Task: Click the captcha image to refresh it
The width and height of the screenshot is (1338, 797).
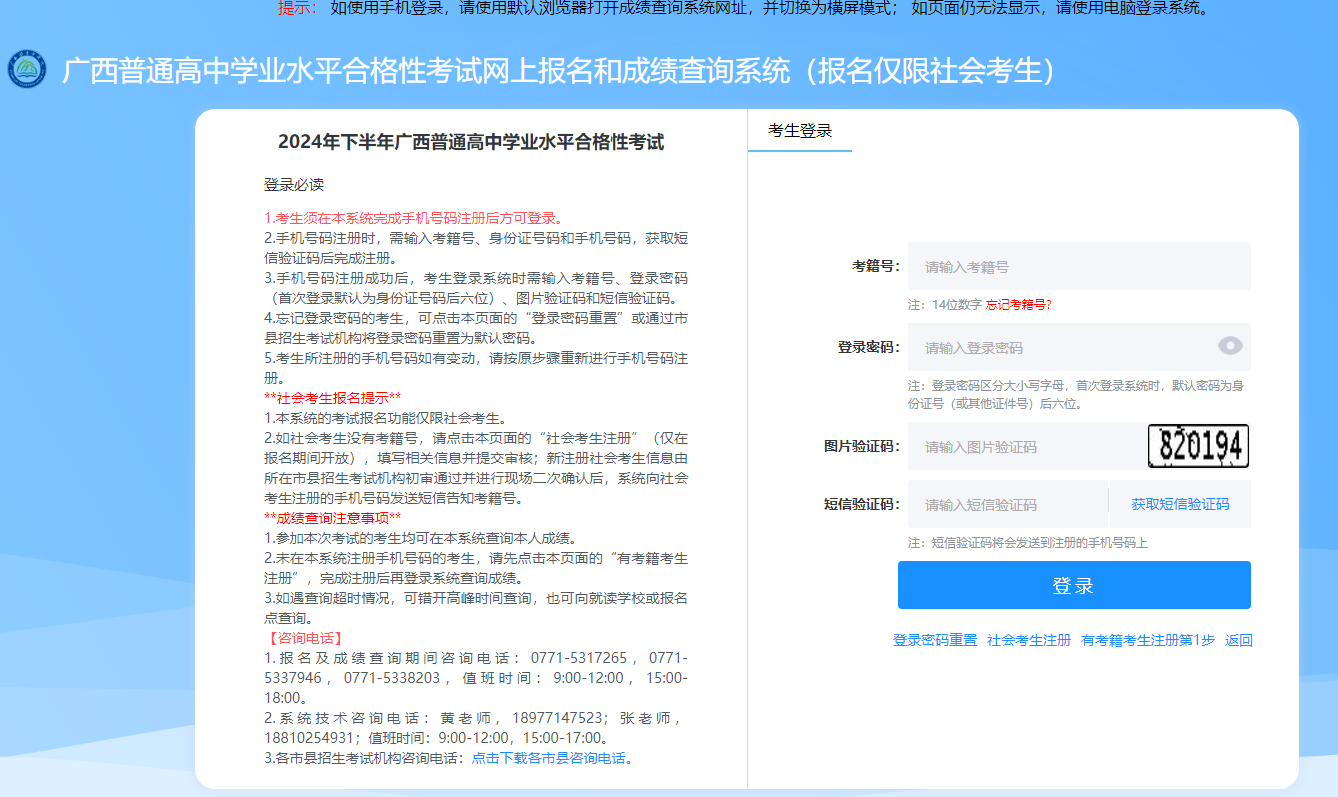Action: (x=1199, y=446)
